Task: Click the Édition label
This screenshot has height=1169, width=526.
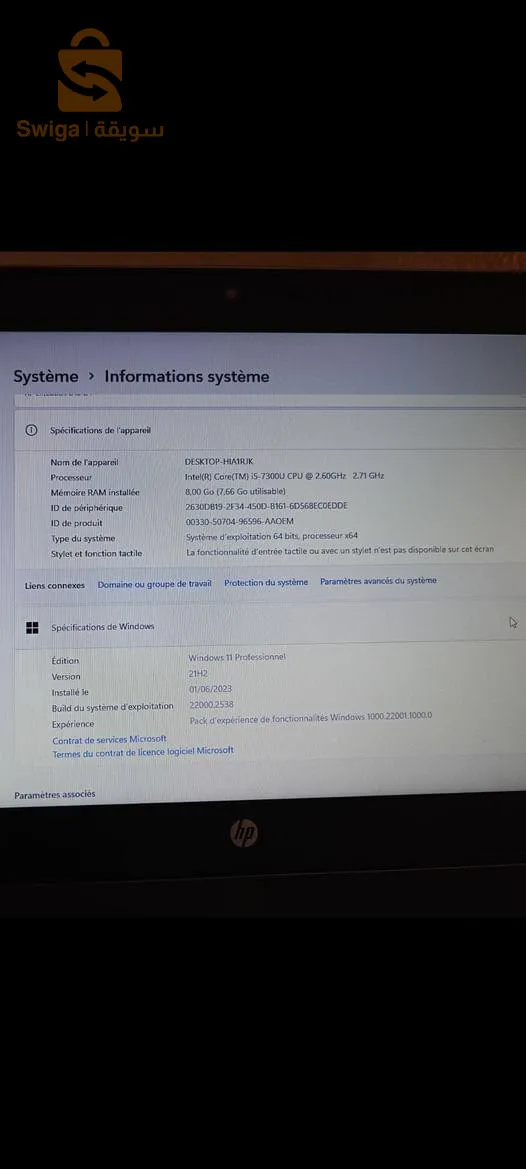Action: [x=65, y=661]
